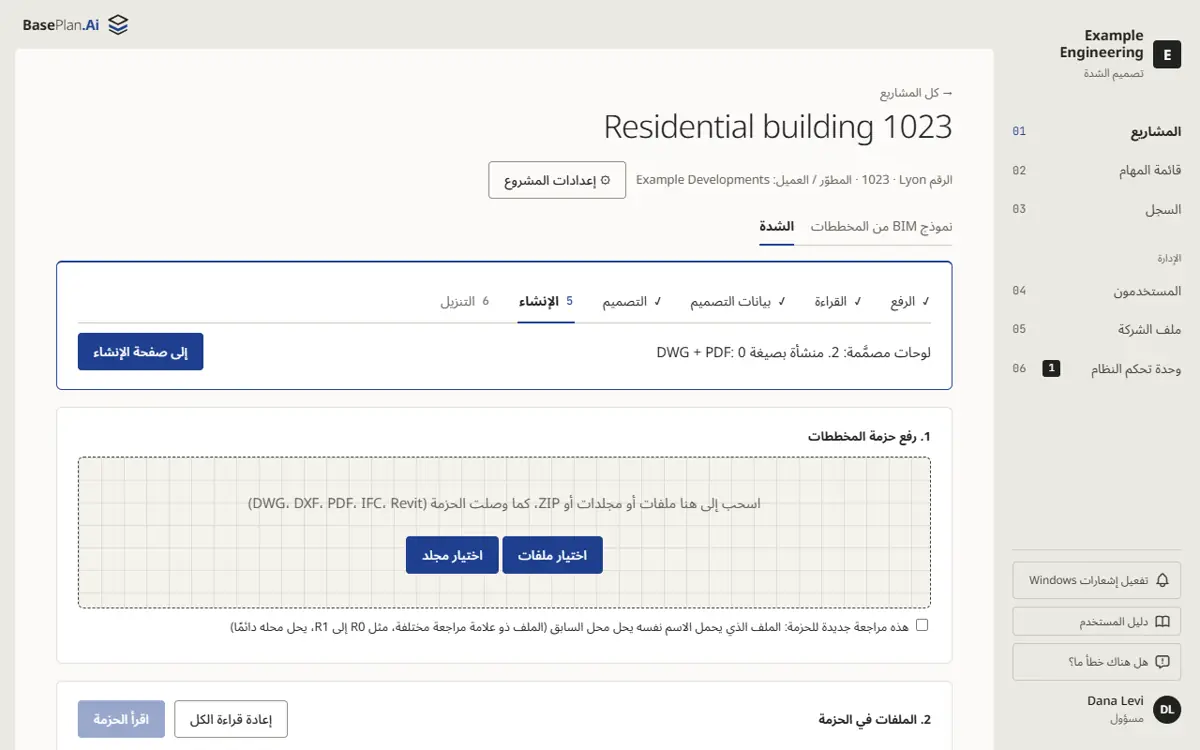Click the bell icon for Windows notifications
The image size is (1200, 750).
1162,580
